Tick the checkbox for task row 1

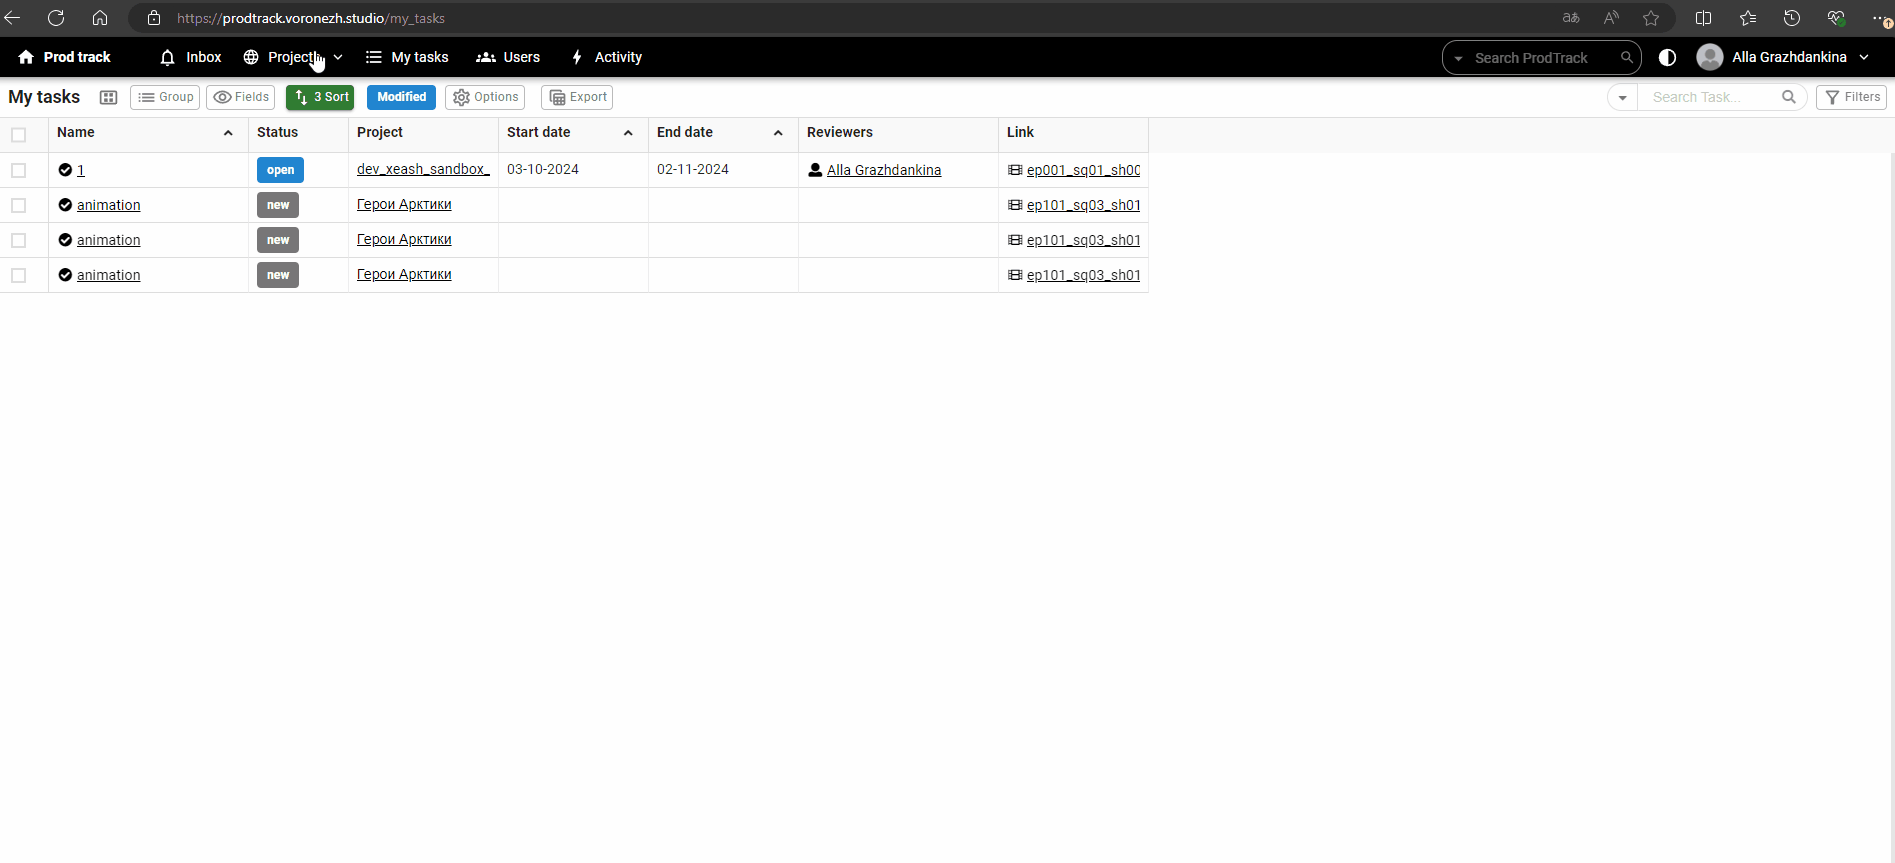point(19,170)
